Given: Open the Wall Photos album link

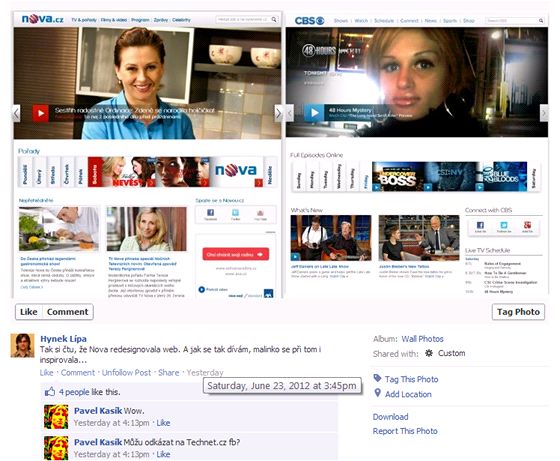Looking at the screenshot, I should click(422, 339).
